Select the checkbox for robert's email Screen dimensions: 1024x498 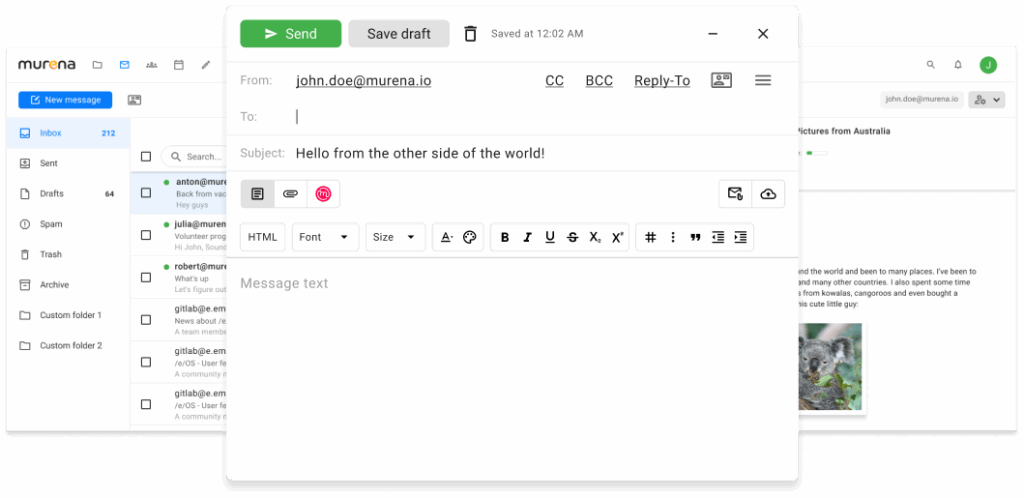click(146, 277)
